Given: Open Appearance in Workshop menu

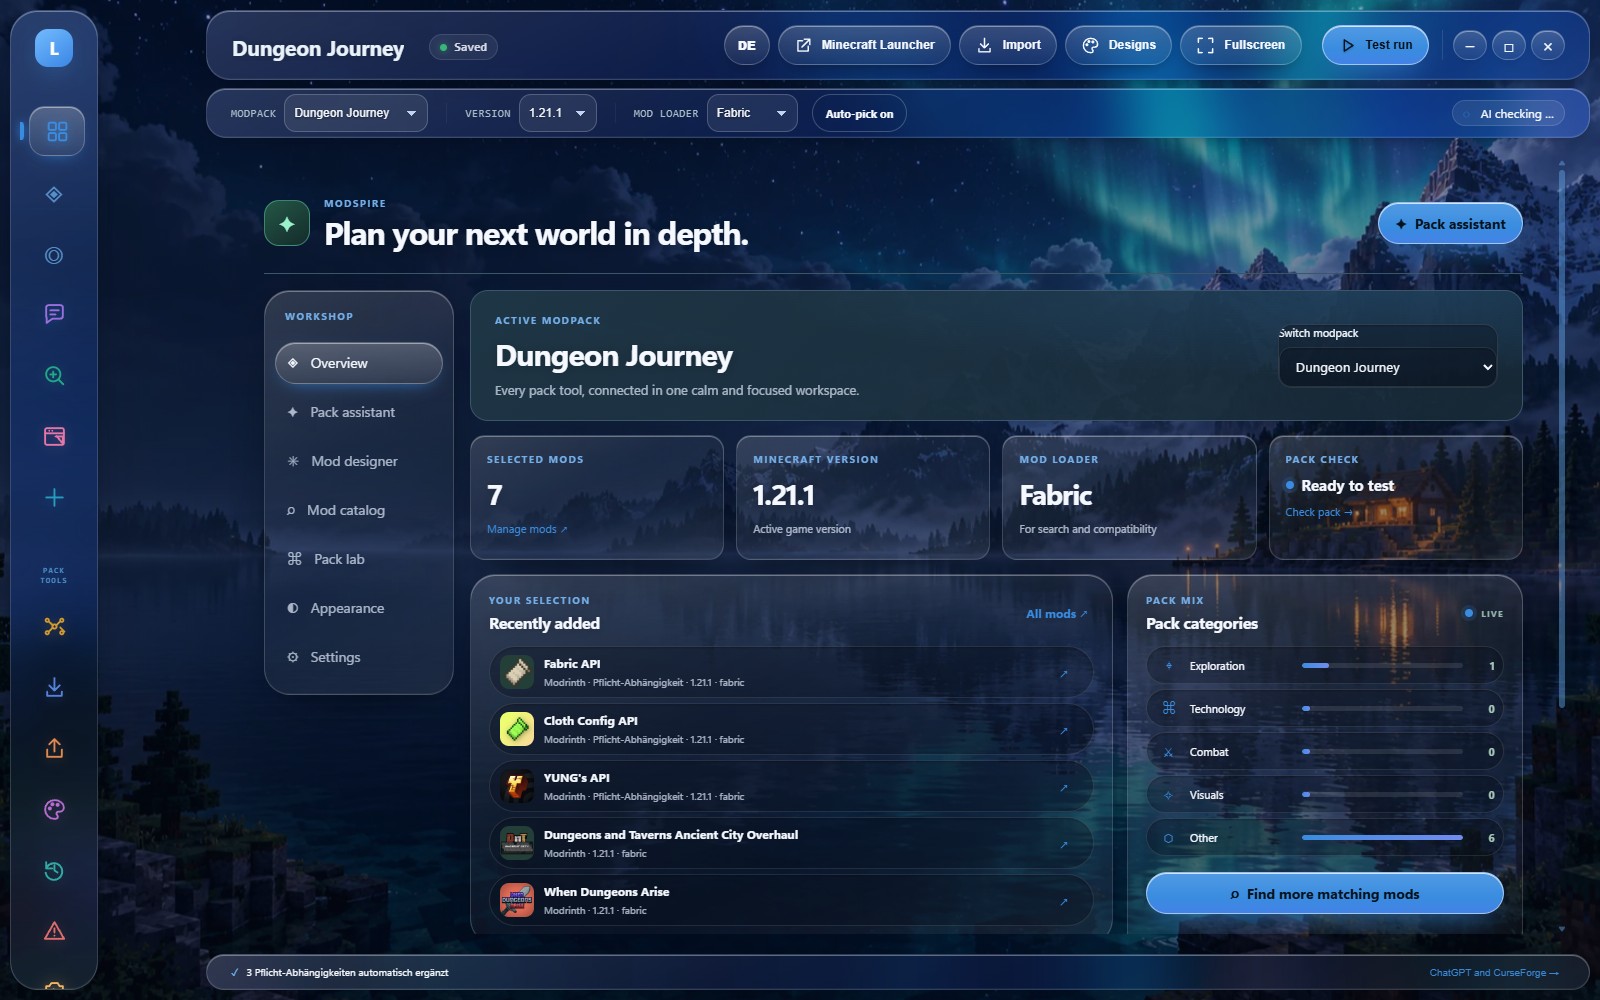Looking at the screenshot, I should pos(358,608).
